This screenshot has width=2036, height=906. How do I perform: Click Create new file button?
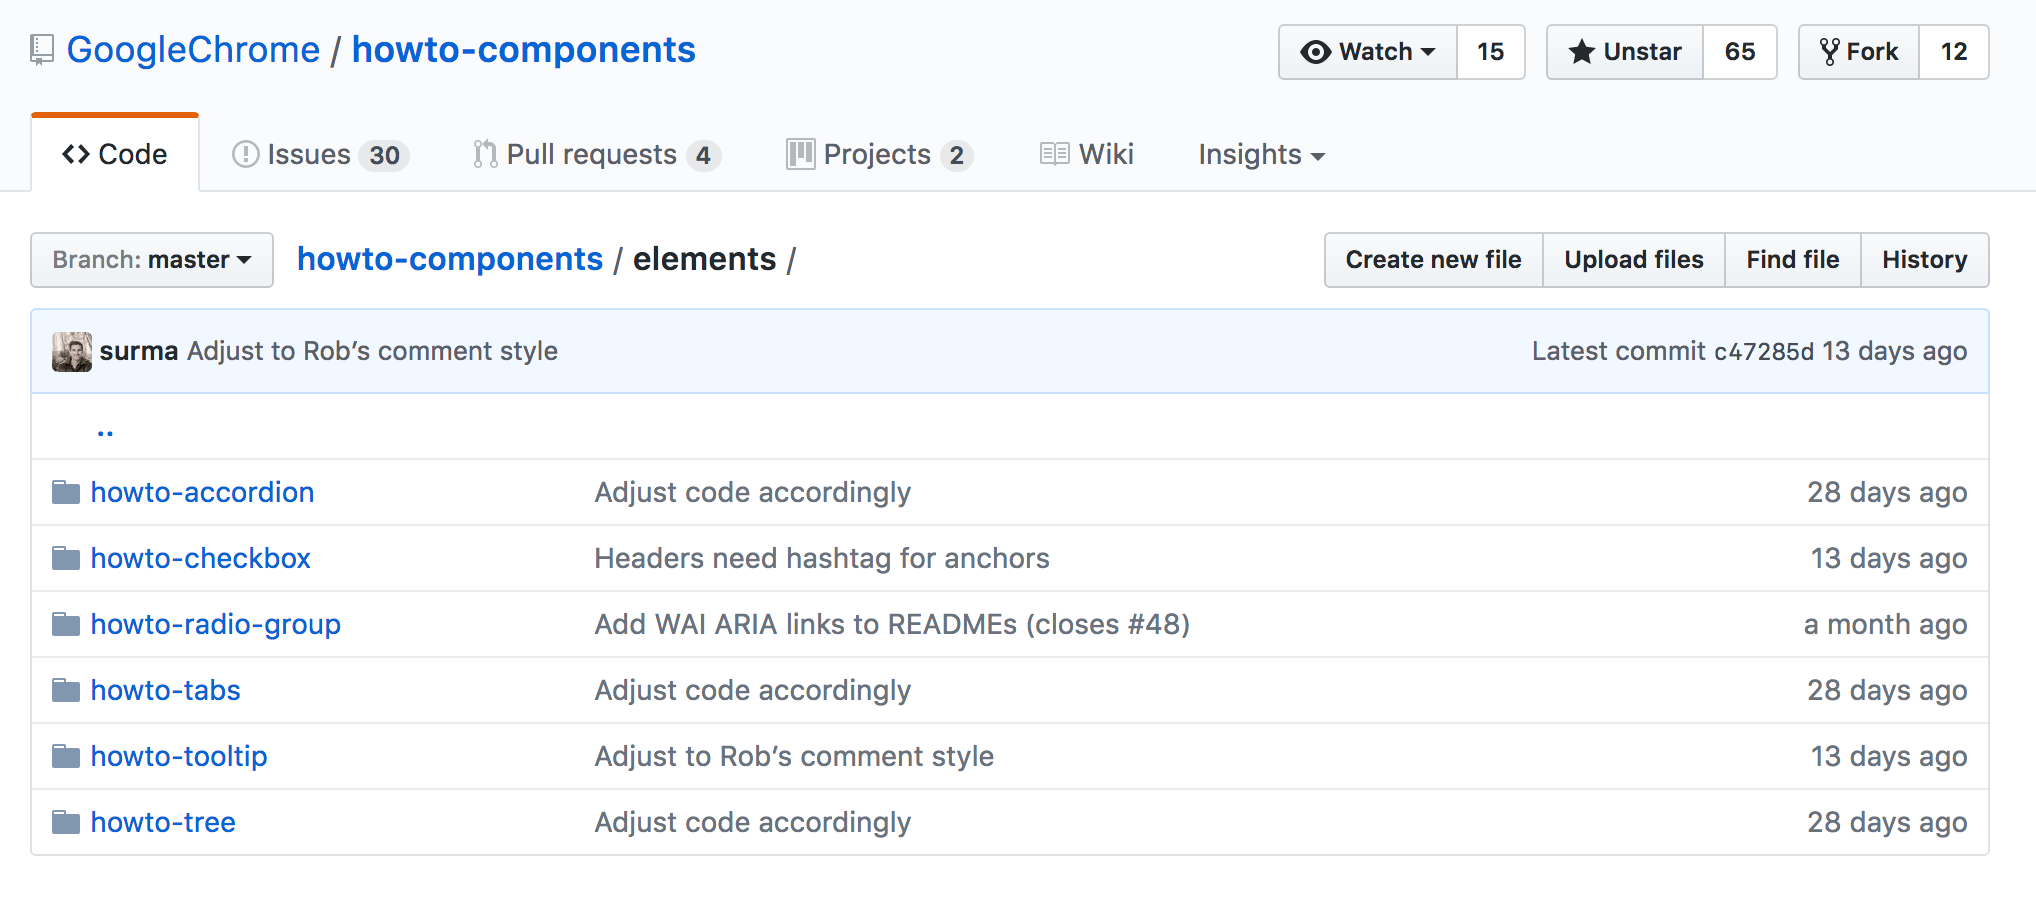1433,260
